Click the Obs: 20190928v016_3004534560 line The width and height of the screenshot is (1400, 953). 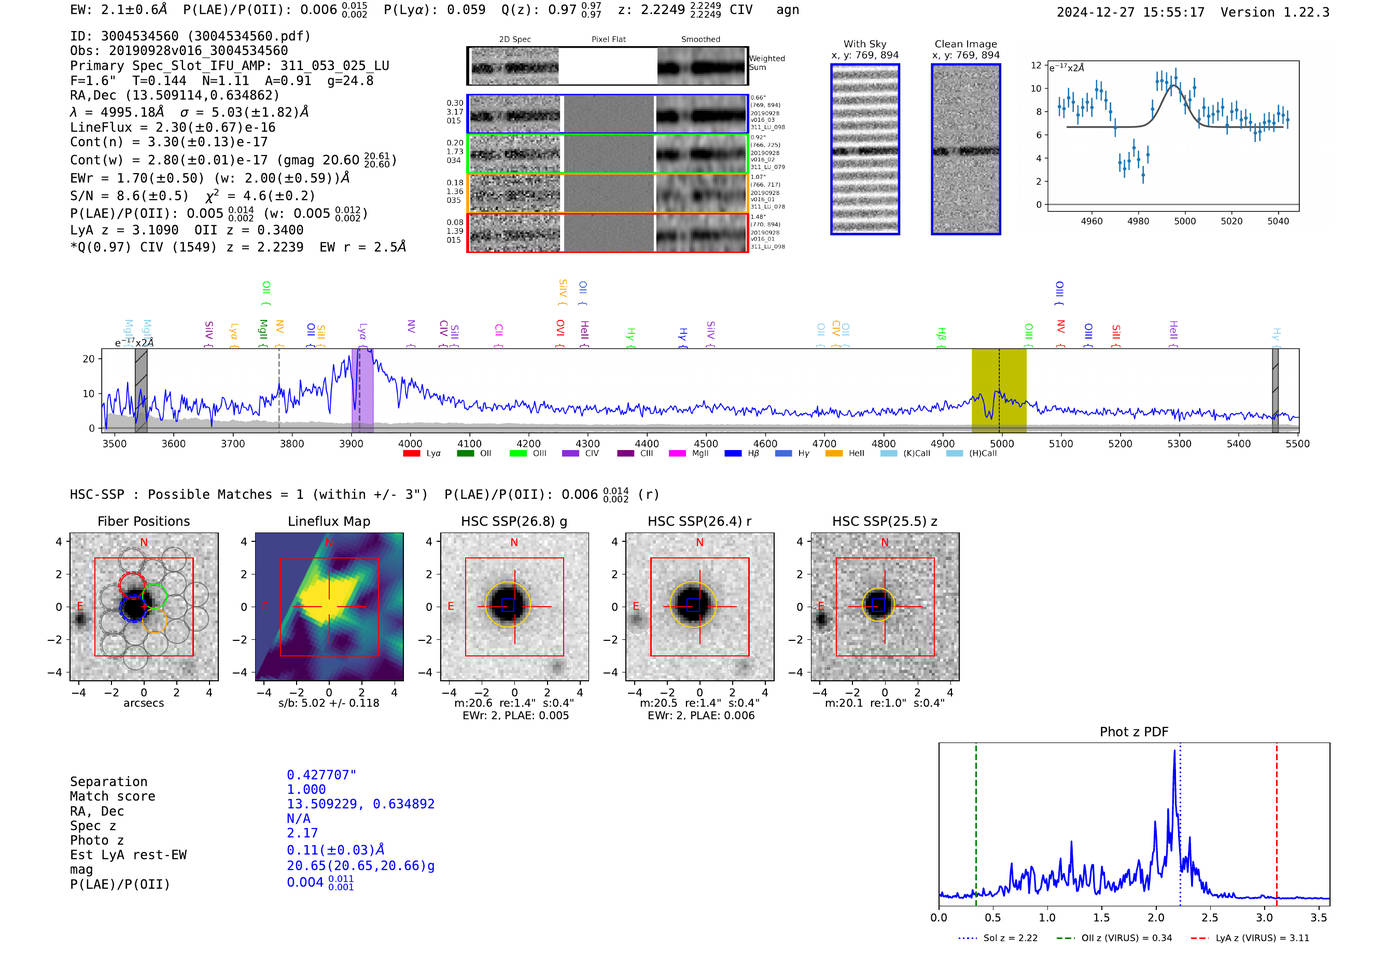(x=179, y=50)
